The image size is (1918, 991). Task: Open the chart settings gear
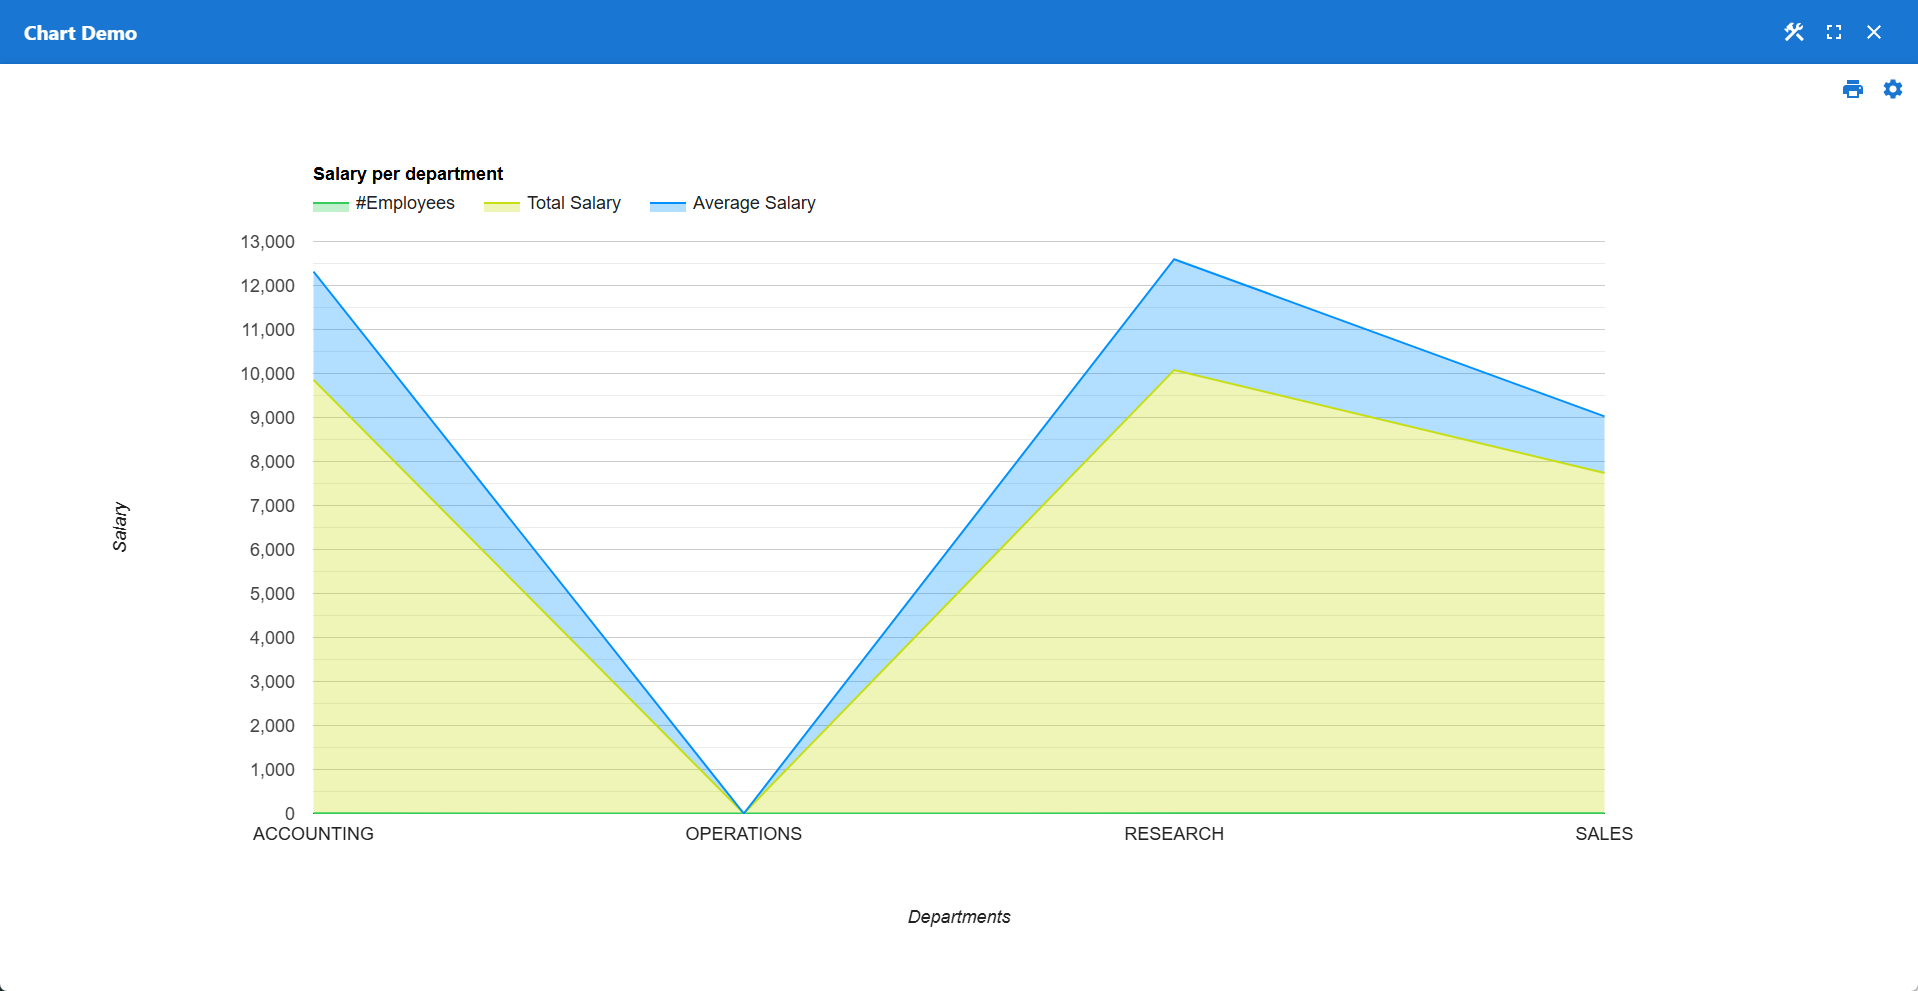(1893, 89)
